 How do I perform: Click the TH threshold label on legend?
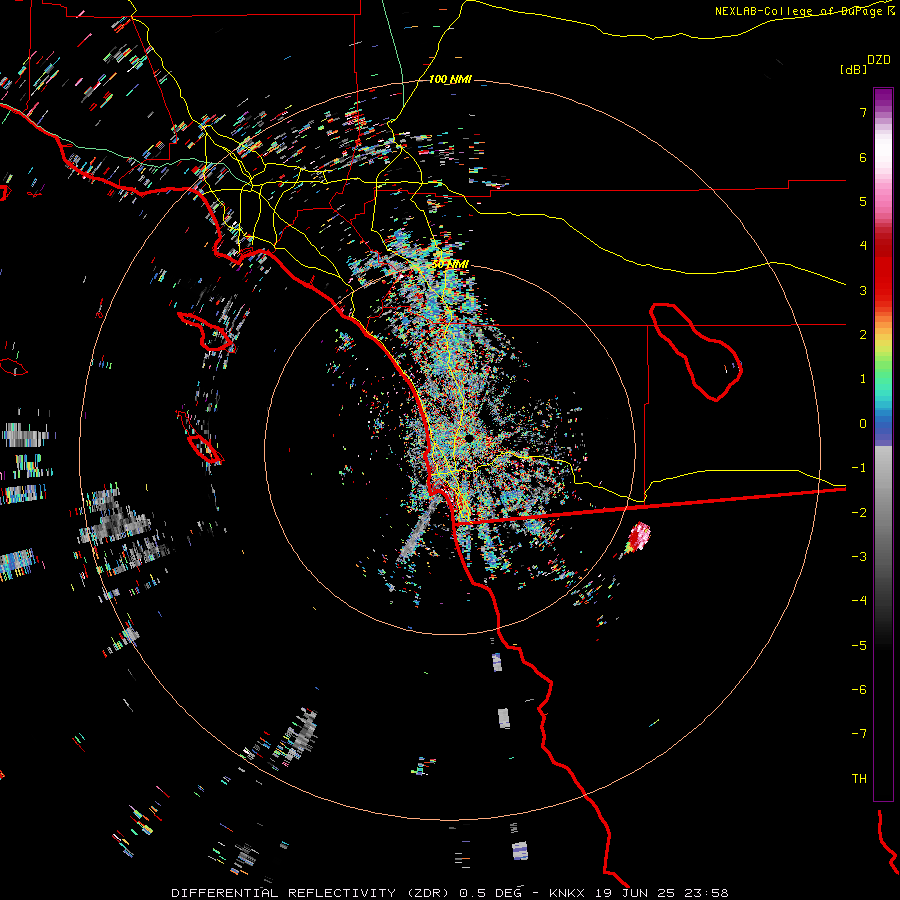[x=859, y=779]
